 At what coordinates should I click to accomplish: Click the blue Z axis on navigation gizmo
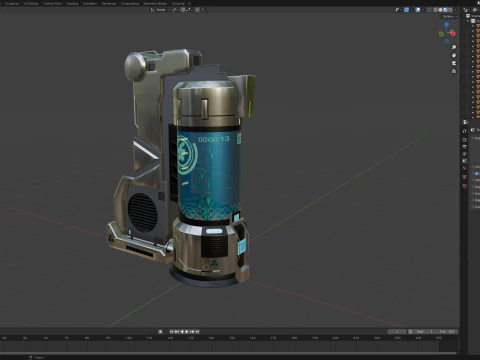[446, 24]
